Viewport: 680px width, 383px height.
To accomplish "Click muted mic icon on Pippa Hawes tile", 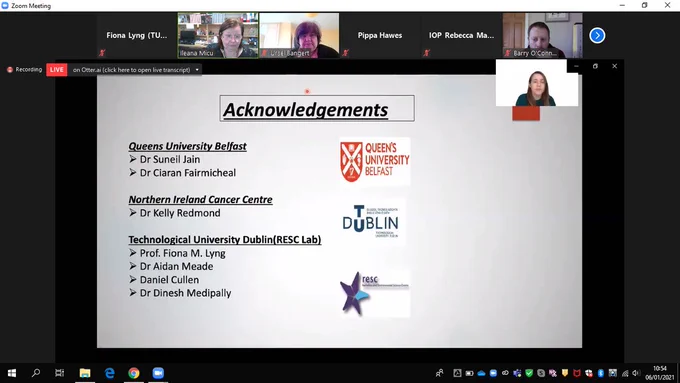I will (x=346, y=53).
